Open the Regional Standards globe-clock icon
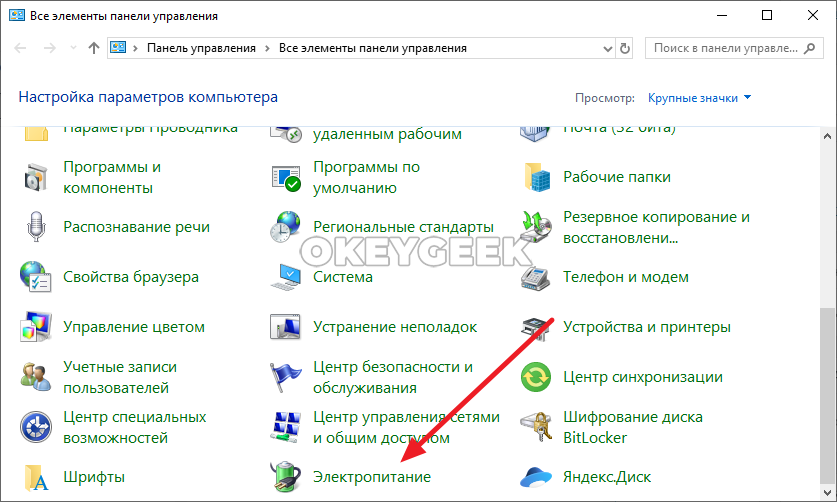Screen dimensions: 837x502 tap(286, 226)
